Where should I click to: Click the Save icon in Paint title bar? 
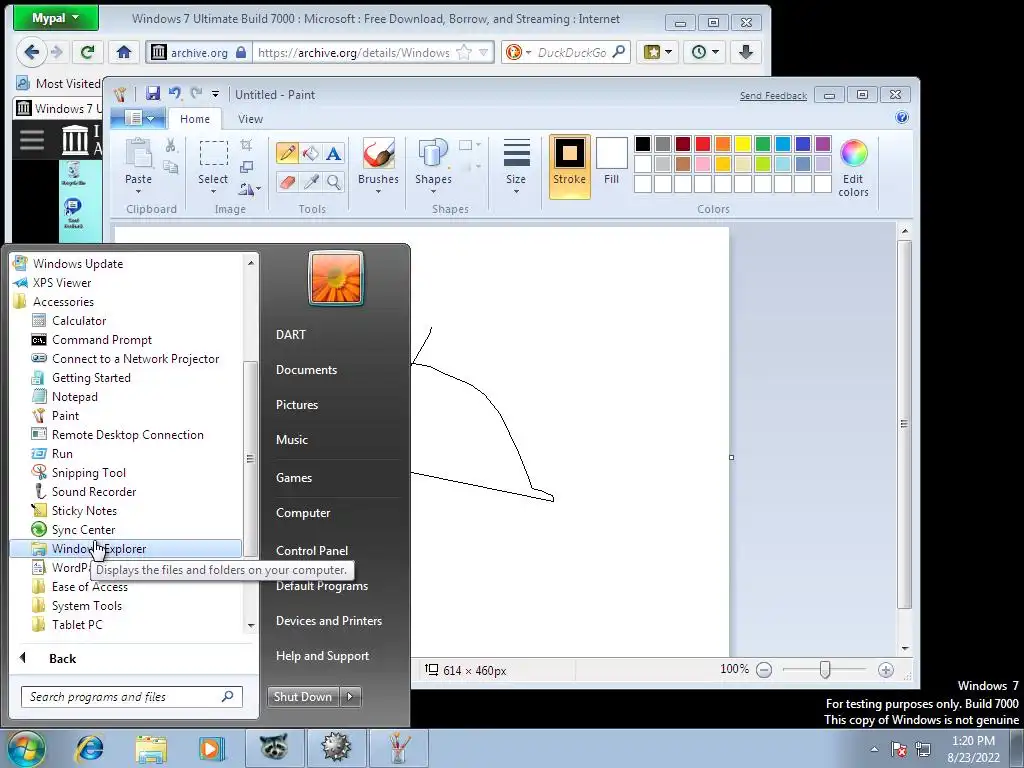[153, 94]
